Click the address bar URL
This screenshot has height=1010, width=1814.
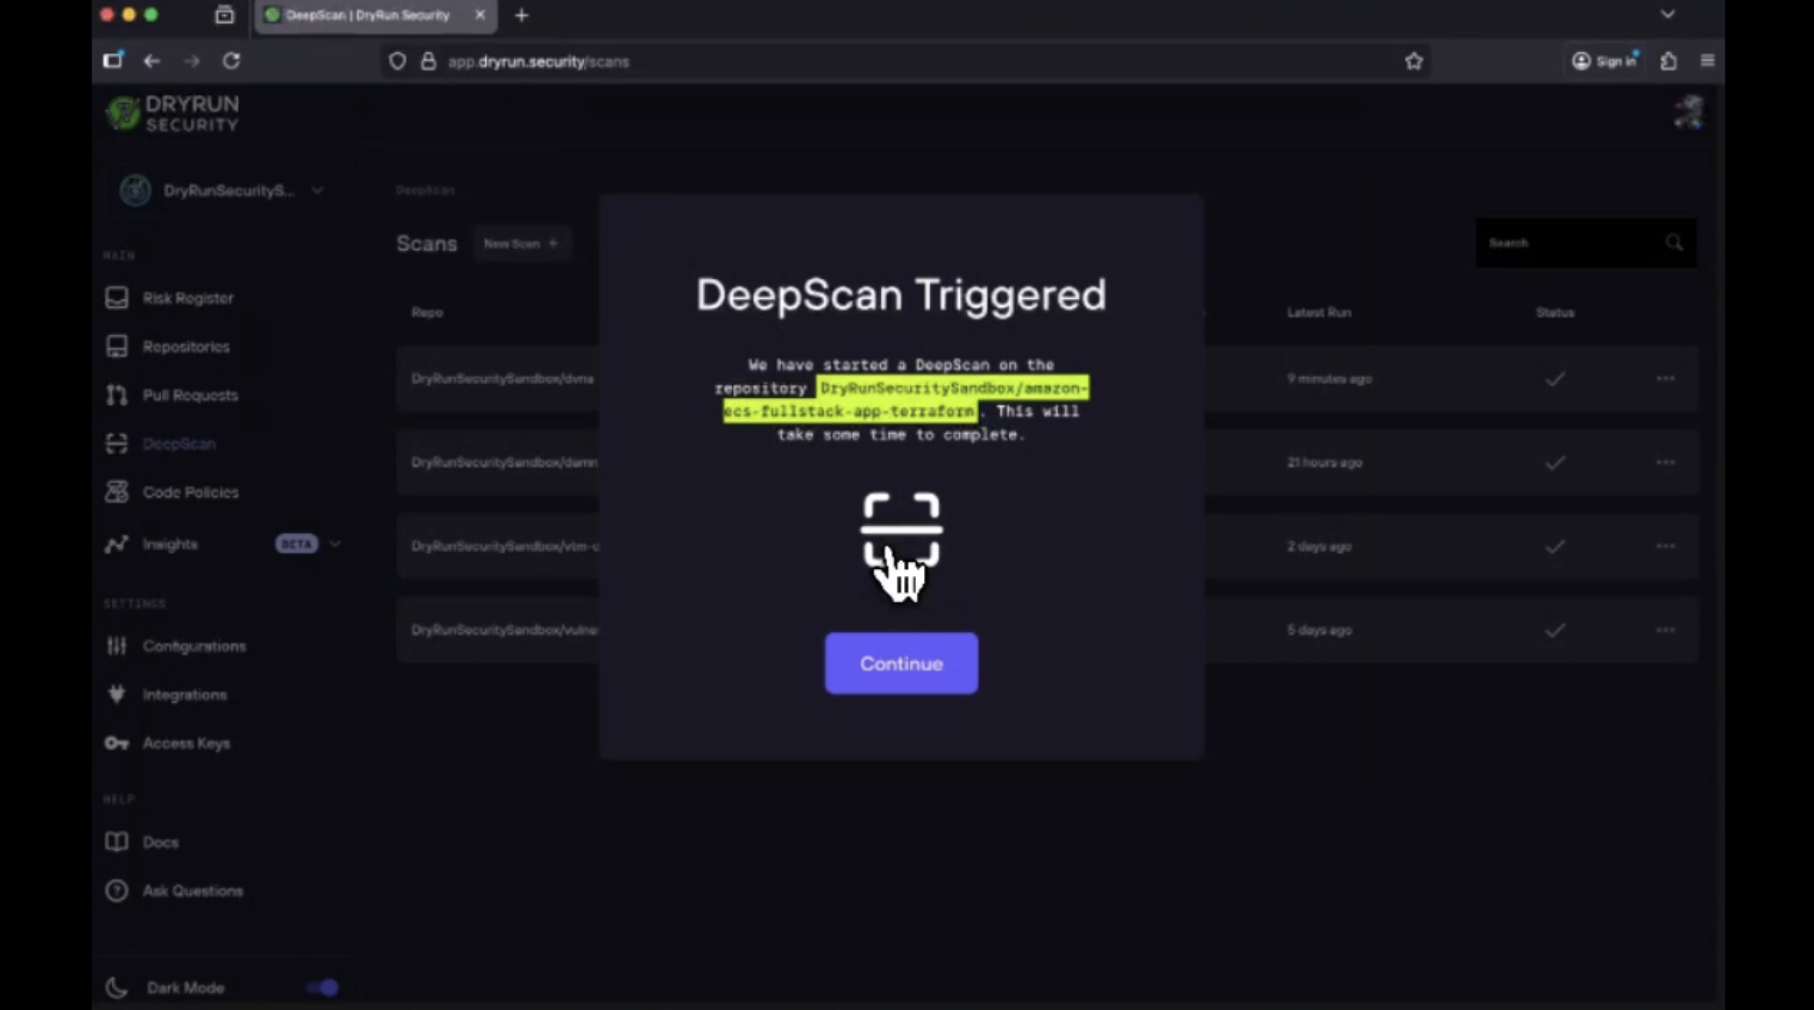tap(538, 61)
